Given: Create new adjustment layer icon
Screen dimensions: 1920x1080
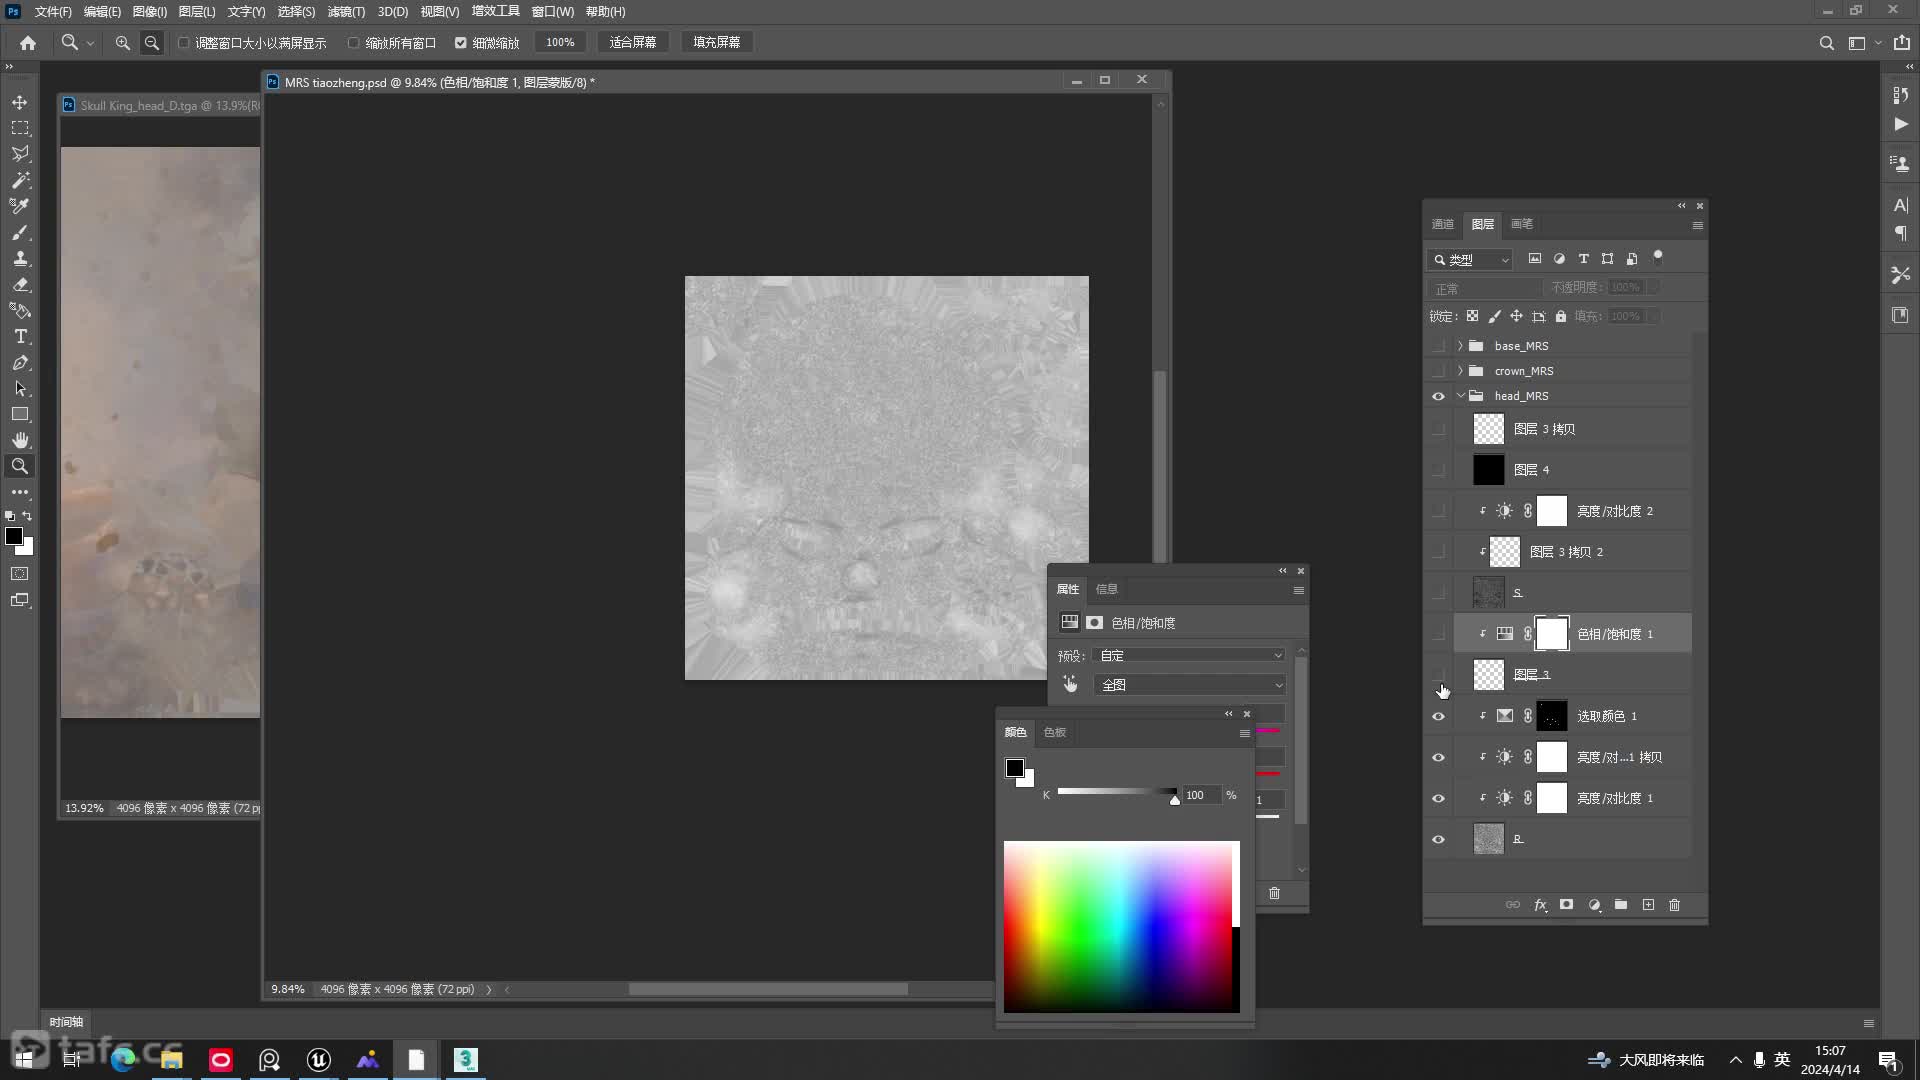Looking at the screenshot, I should [x=1594, y=905].
